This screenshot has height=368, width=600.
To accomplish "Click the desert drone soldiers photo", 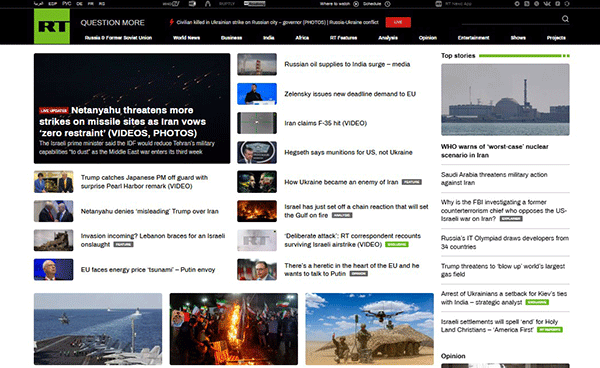I will tap(370, 329).
